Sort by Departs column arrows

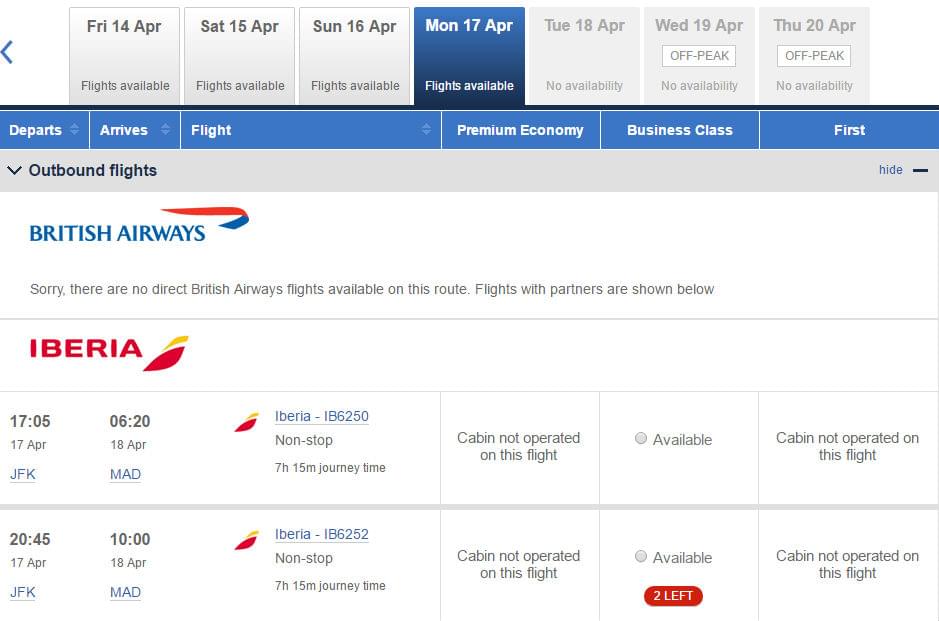[x=74, y=129]
